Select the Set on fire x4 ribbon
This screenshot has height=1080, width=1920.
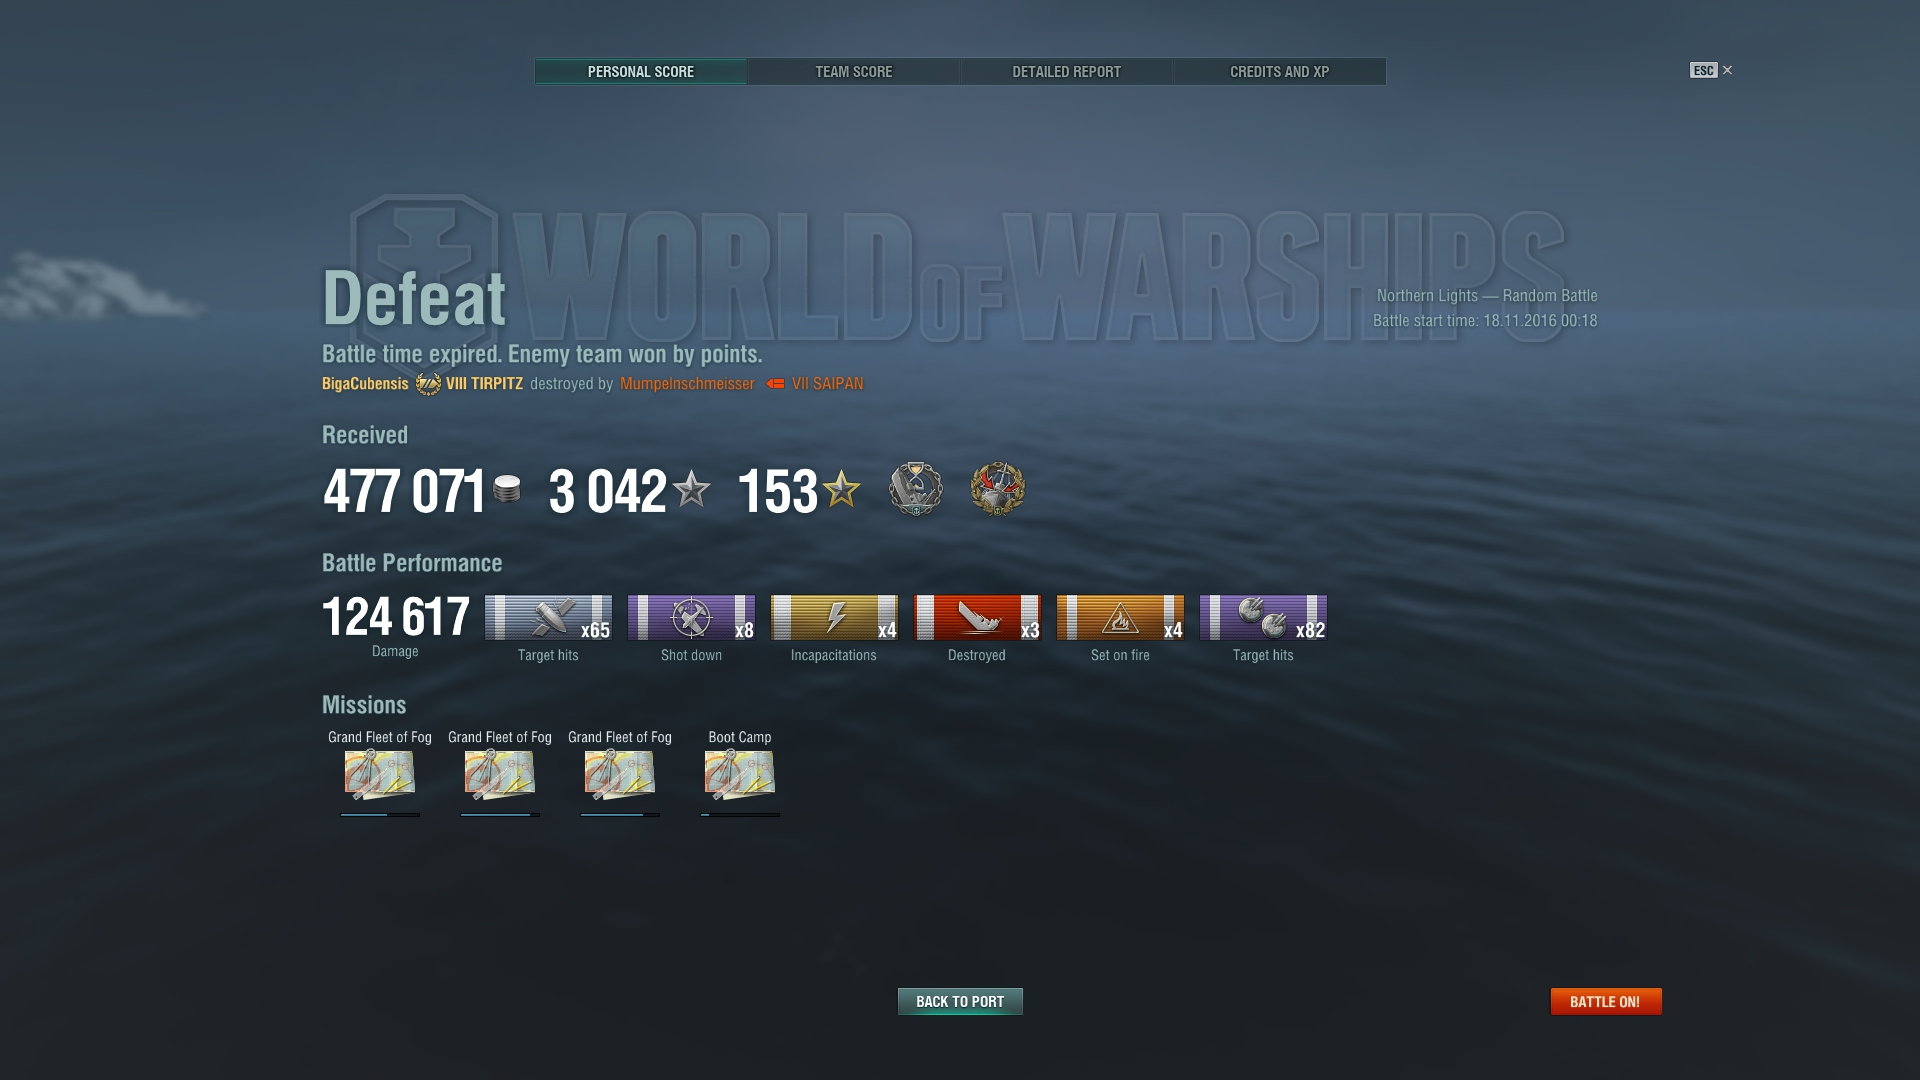(1120, 617)
